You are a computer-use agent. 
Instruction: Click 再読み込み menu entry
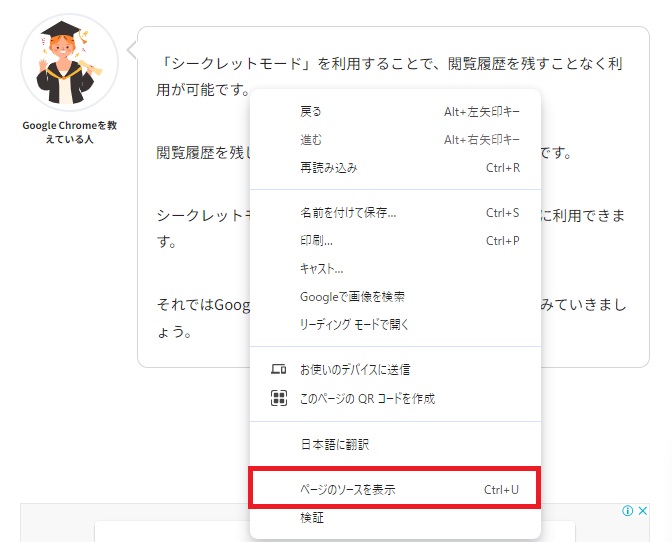[x=395, y=168]
